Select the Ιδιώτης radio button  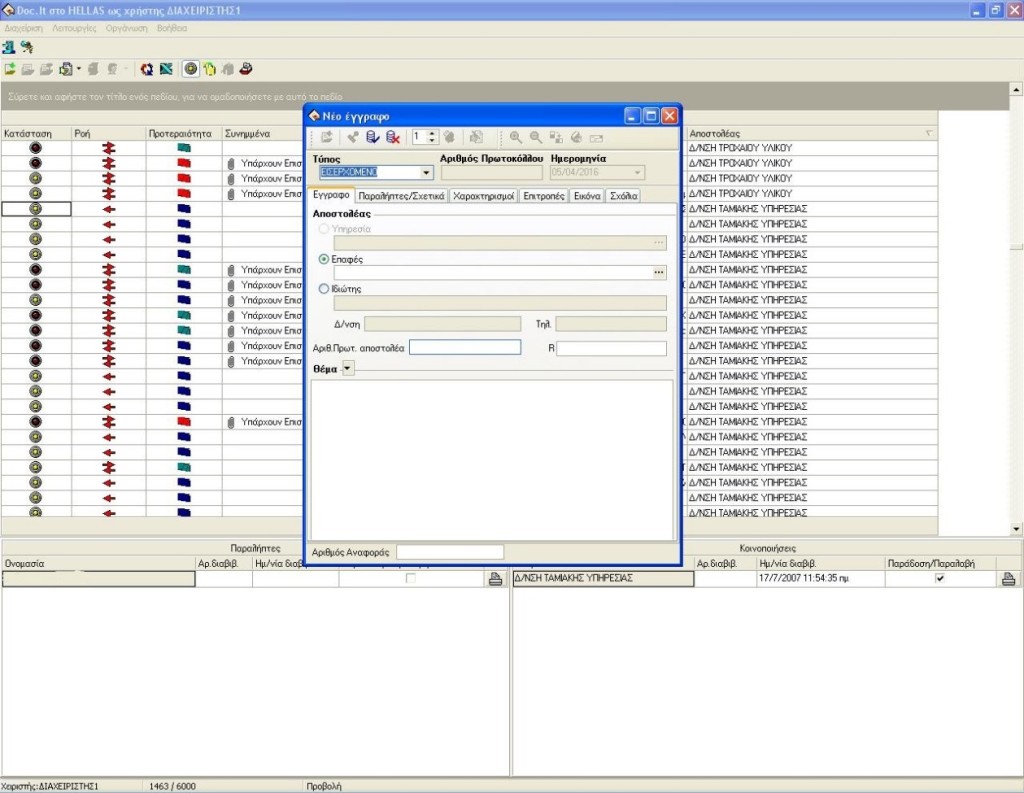point(323,289)
